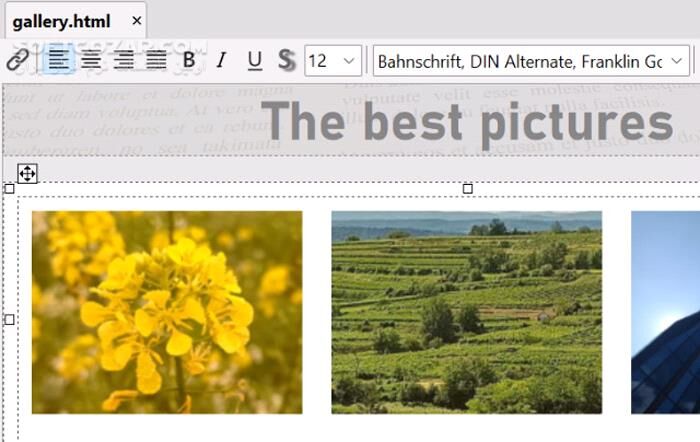Select the yellow flowers picture
Viewport: 700px width, 442px height.
167,312
